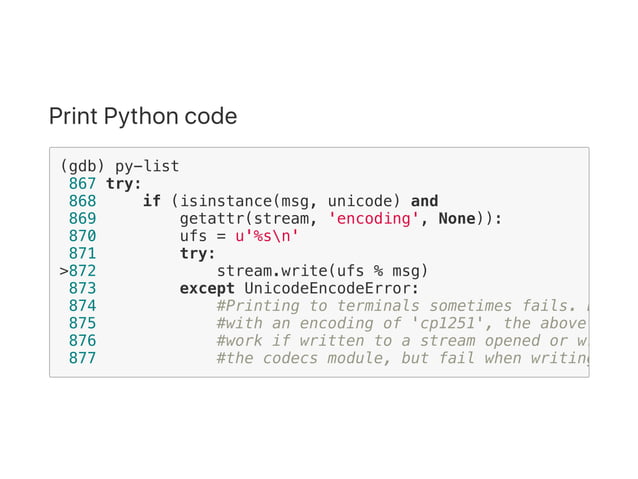Click line number 871
This screenshot has height=479, width=638.
82,254
